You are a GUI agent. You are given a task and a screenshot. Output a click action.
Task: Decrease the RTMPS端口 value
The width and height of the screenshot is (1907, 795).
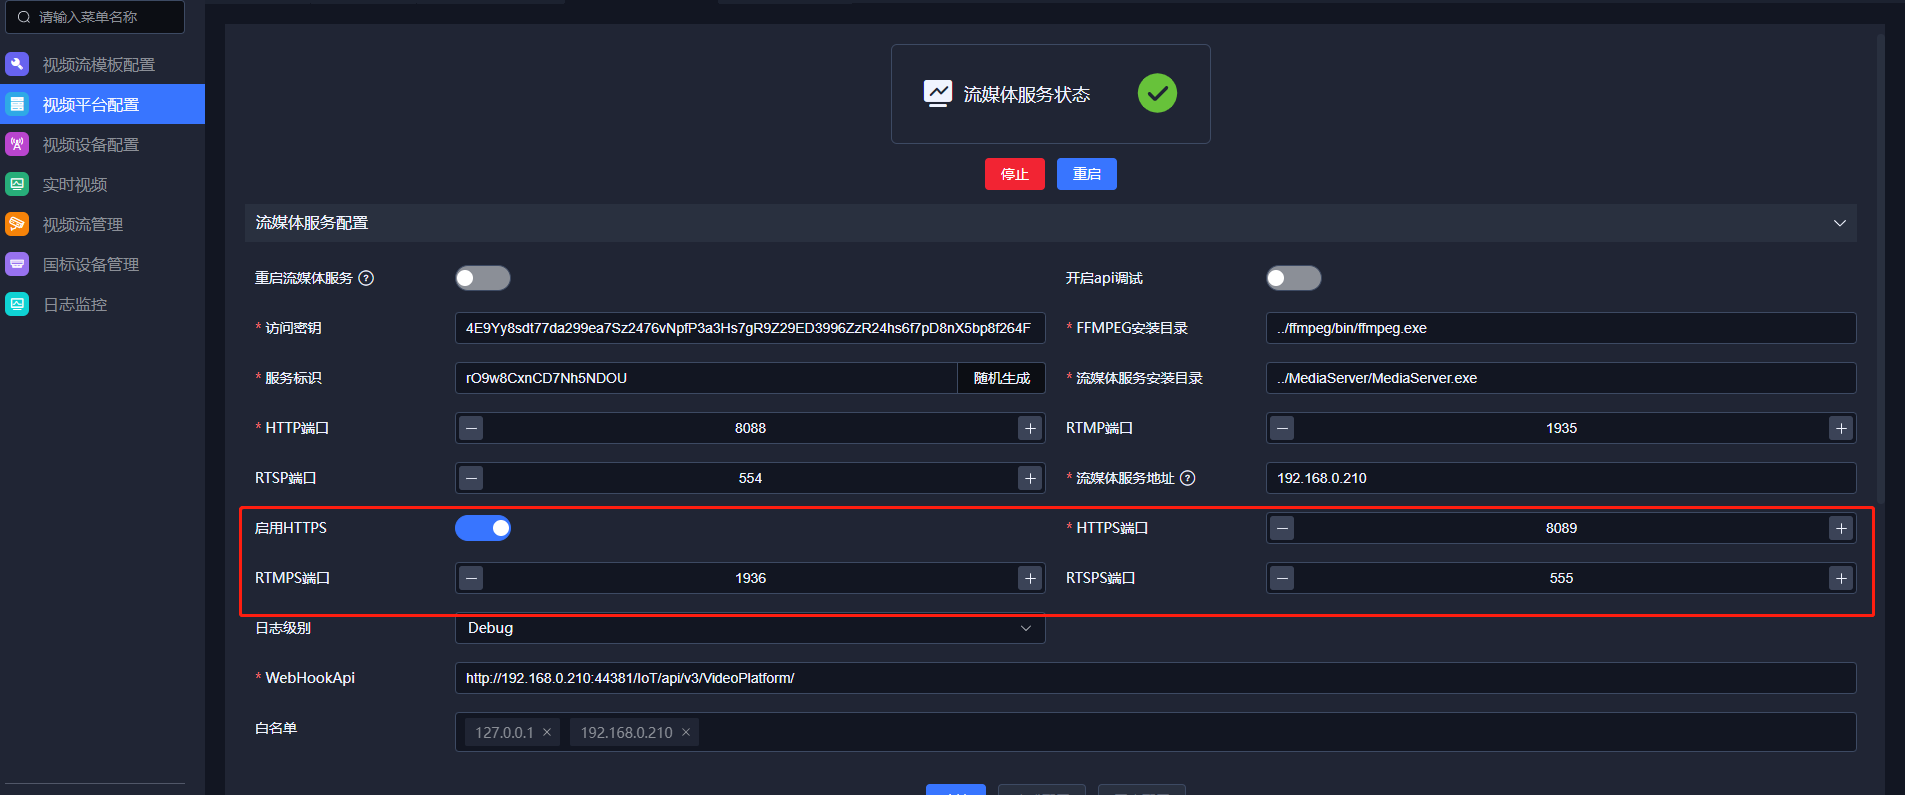click(472, 578)
